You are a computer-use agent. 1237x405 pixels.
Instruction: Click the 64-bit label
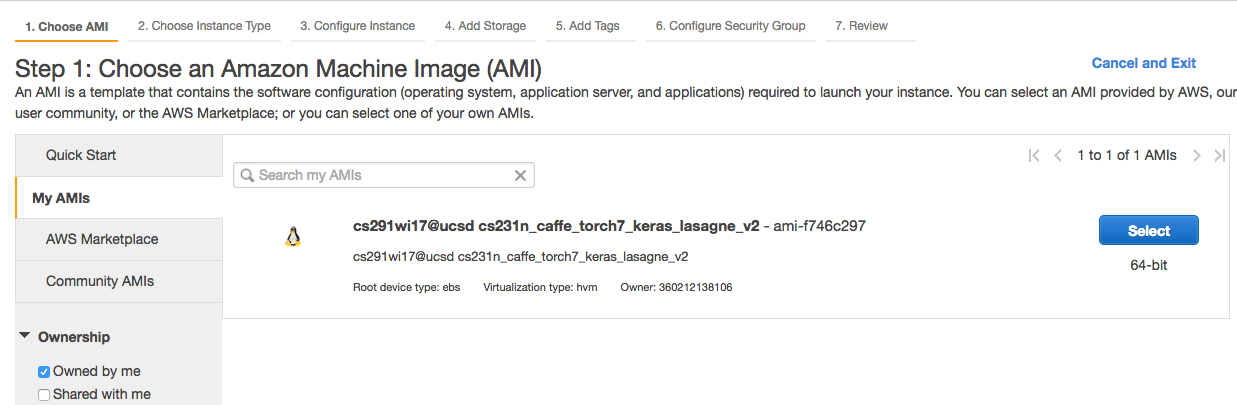[1148, 265]
